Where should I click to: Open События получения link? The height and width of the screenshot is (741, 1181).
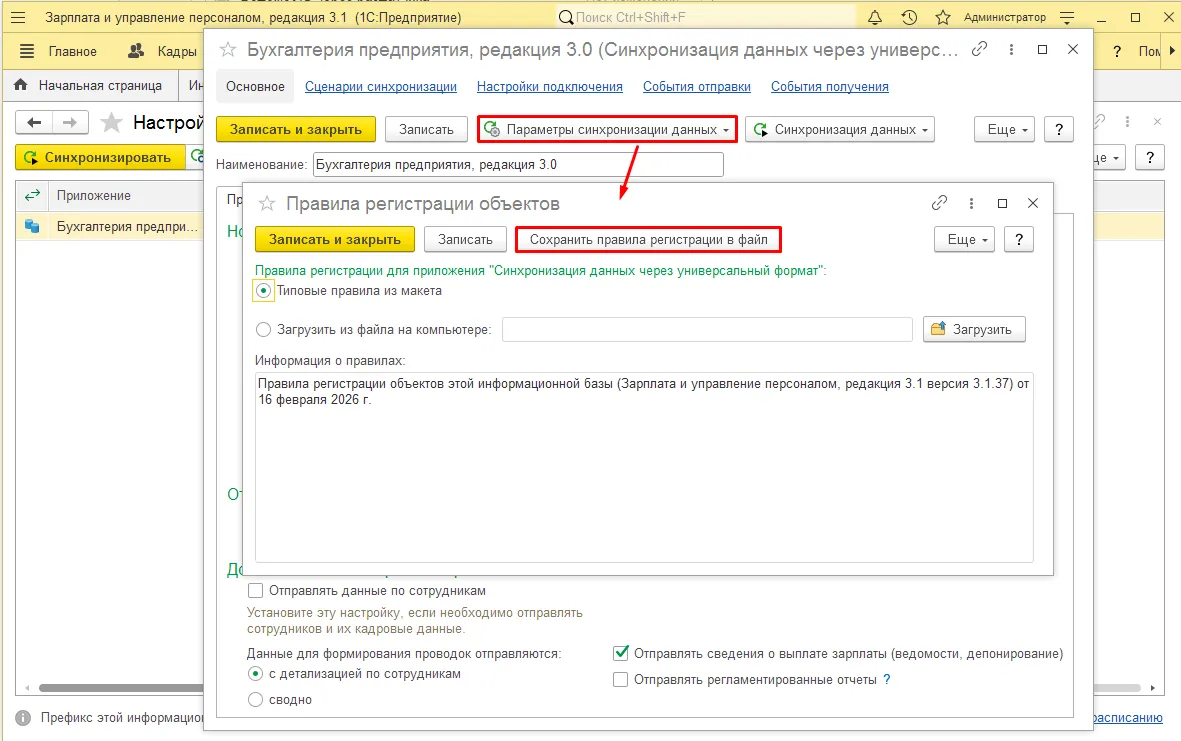(x=829, y=87)
